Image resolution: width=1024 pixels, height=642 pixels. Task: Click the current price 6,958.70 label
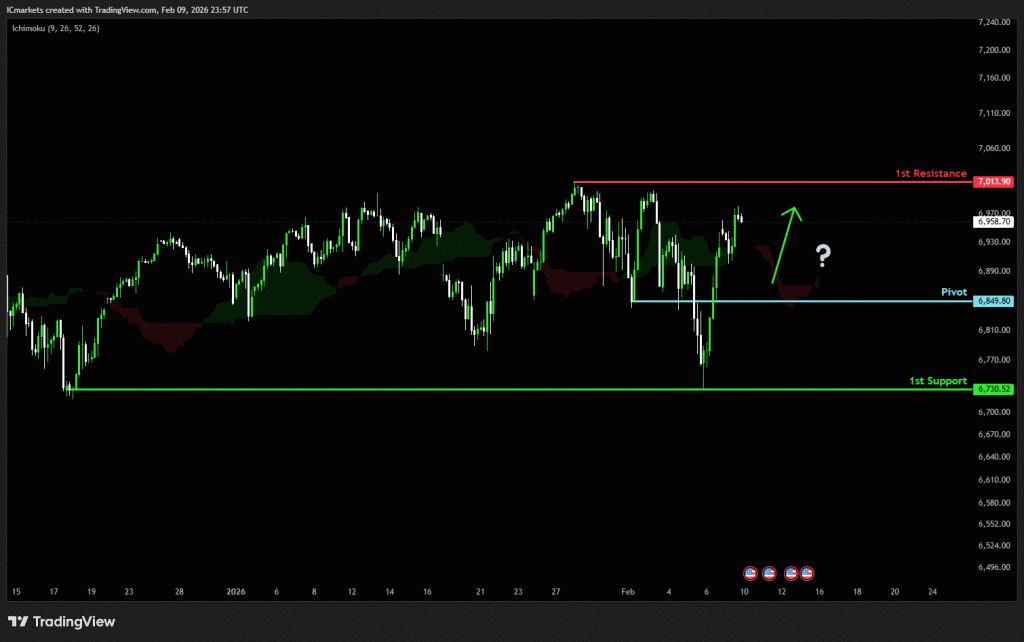pyautogui.click(x=993, y=222)
